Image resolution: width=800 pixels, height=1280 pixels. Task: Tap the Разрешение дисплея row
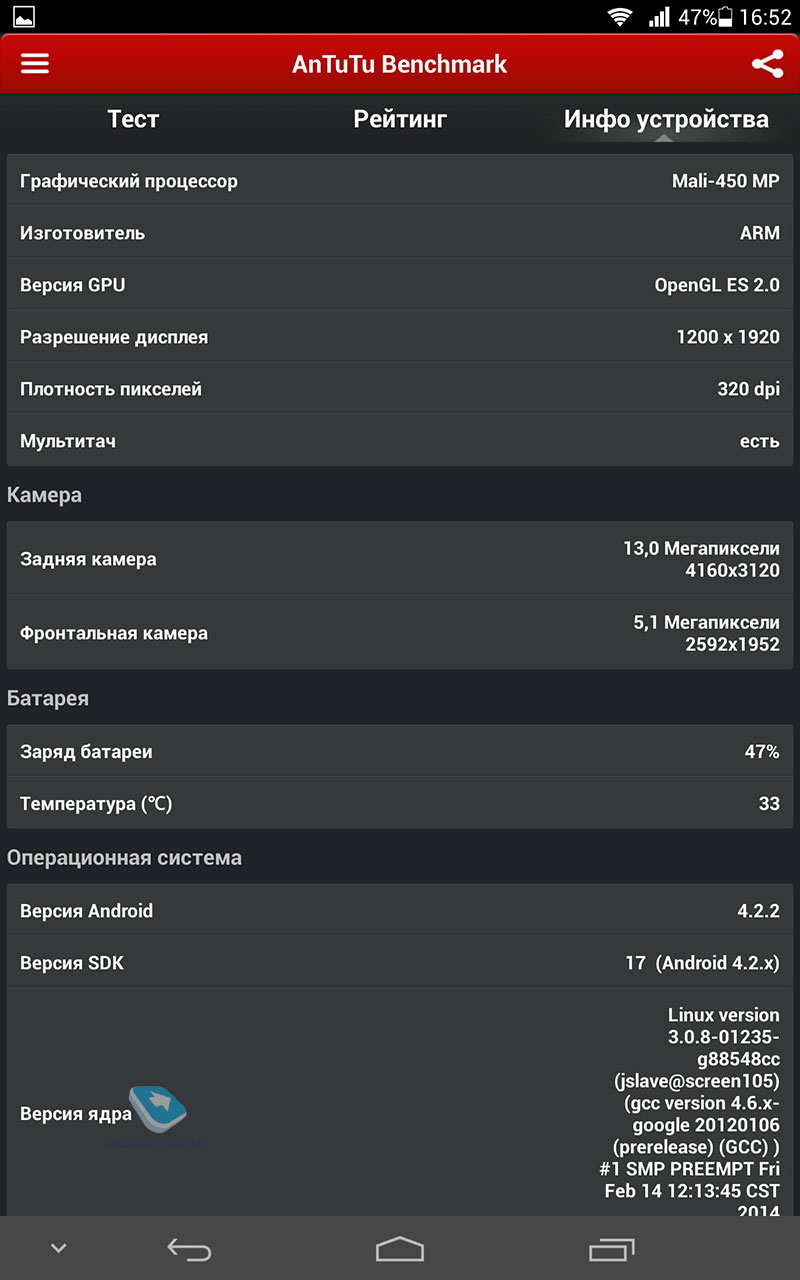[400, 337]
